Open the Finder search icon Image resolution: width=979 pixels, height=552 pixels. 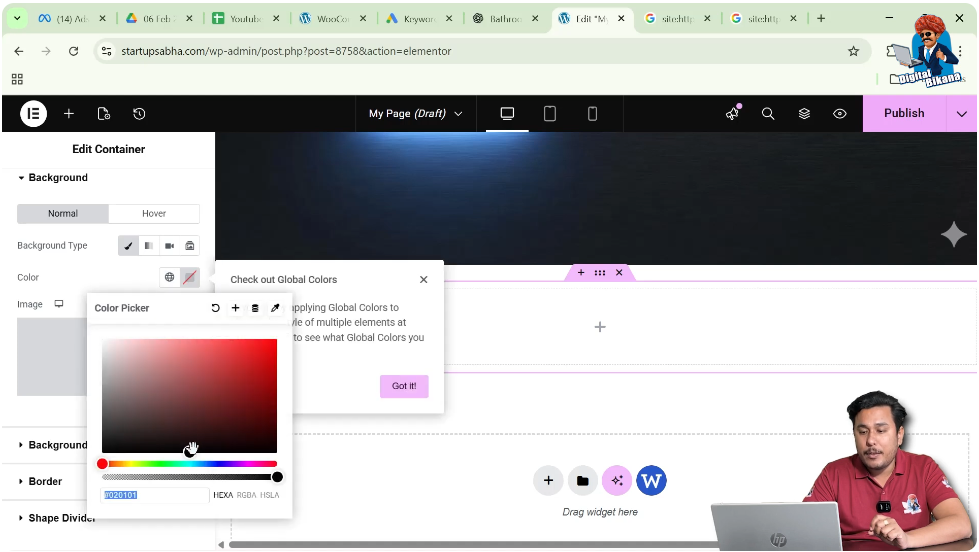pyautogui.click(x=768, y=114)
